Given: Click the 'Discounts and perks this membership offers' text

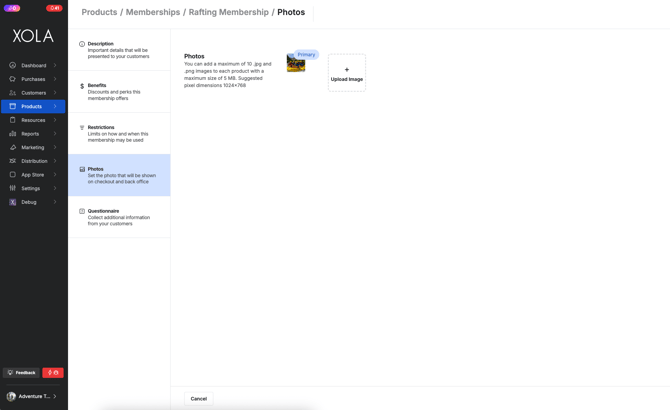Looking at the screenshot, I should point(114,95).
